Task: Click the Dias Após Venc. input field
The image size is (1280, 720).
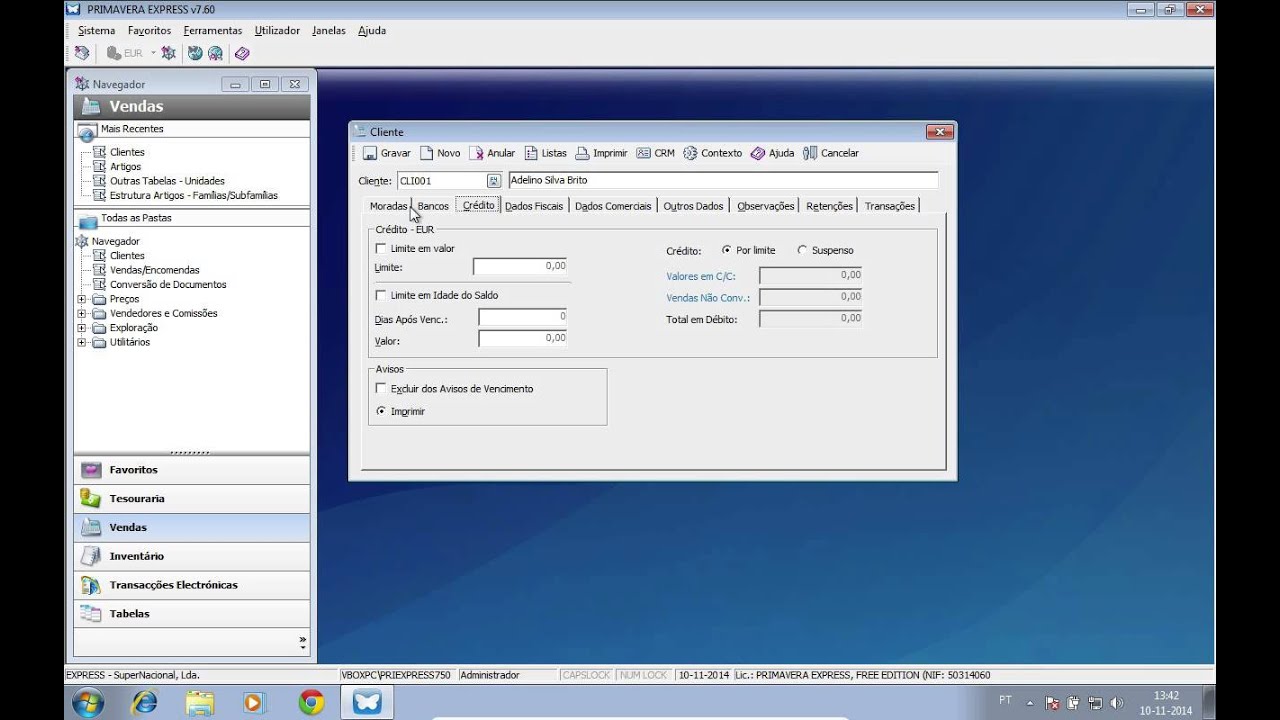Action: click(523, 317)
